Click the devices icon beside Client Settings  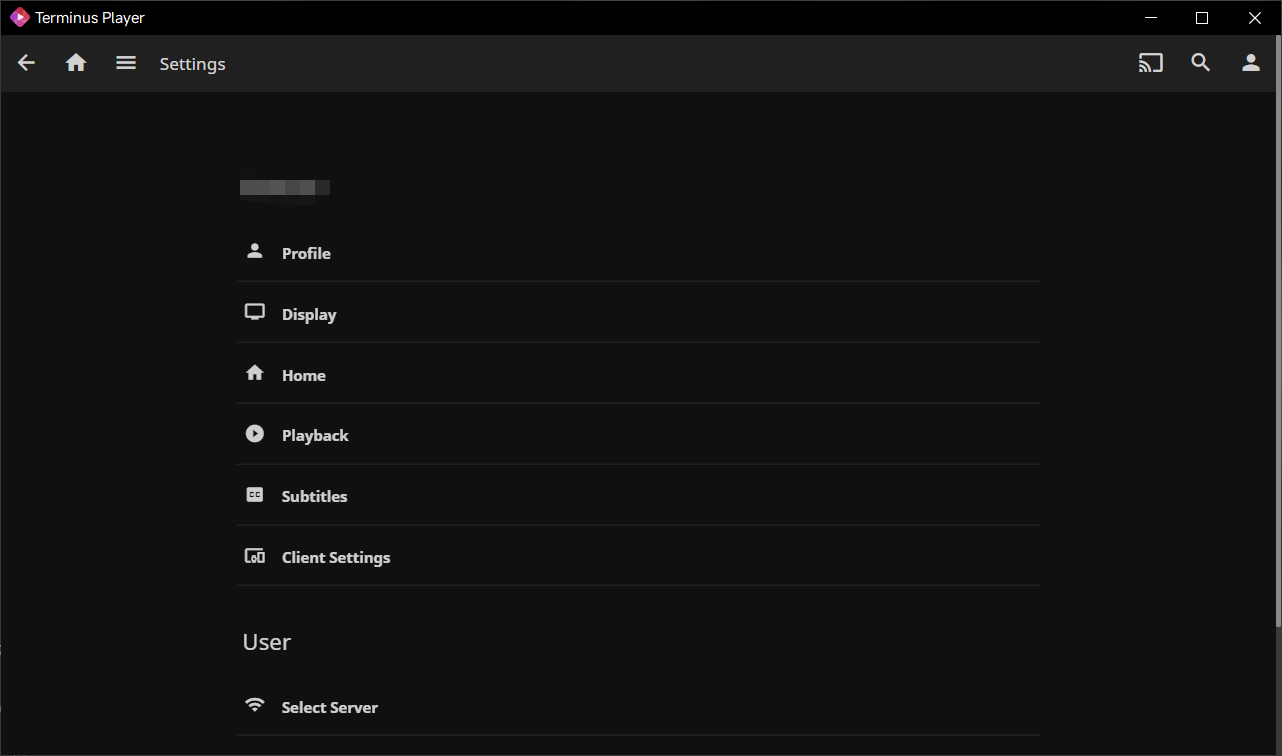point(255,556)
